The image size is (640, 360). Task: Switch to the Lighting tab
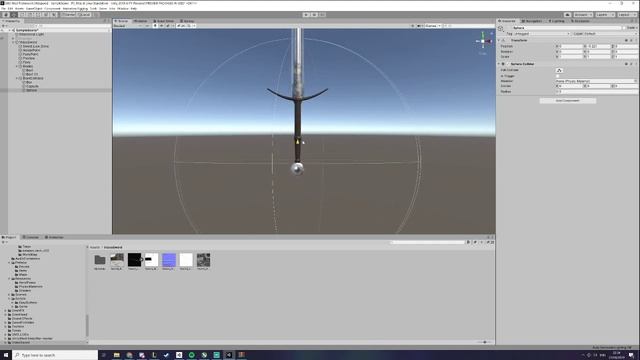[x=556, y=21]
